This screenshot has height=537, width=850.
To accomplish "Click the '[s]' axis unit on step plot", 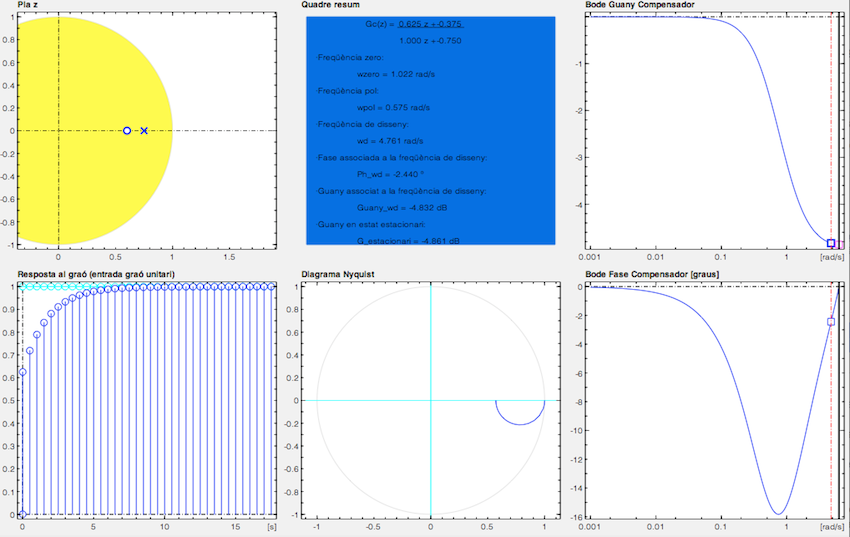I will (272, 527).
